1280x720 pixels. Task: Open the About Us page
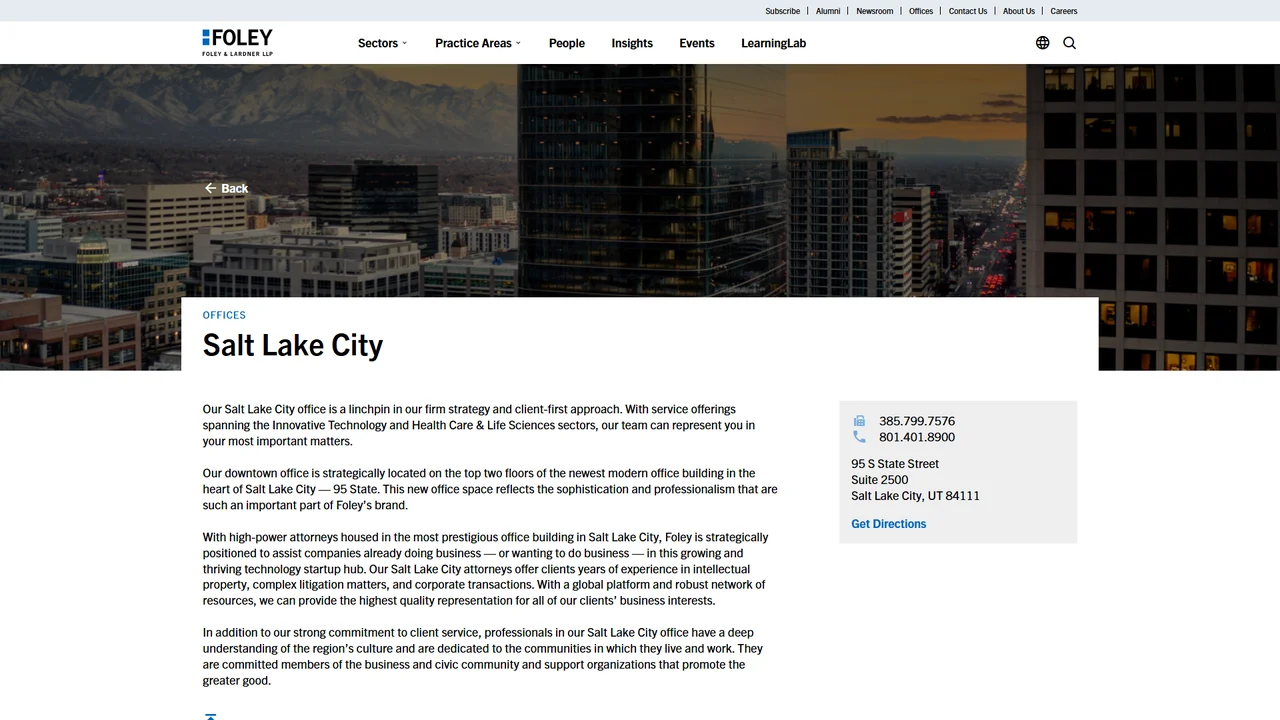(x=1019, y=11)
